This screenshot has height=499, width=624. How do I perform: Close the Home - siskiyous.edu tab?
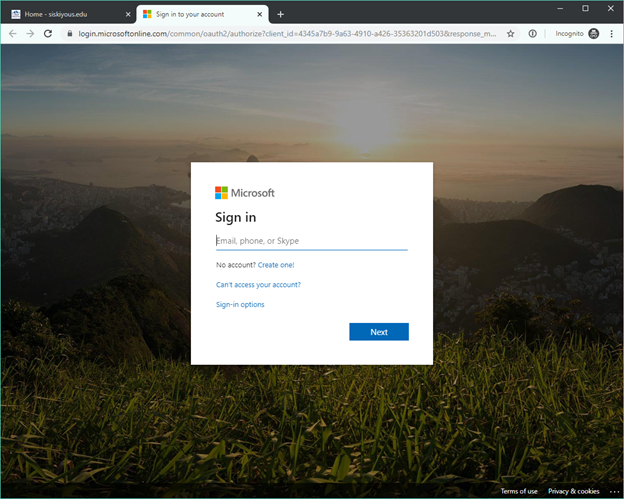coord(128,14)
